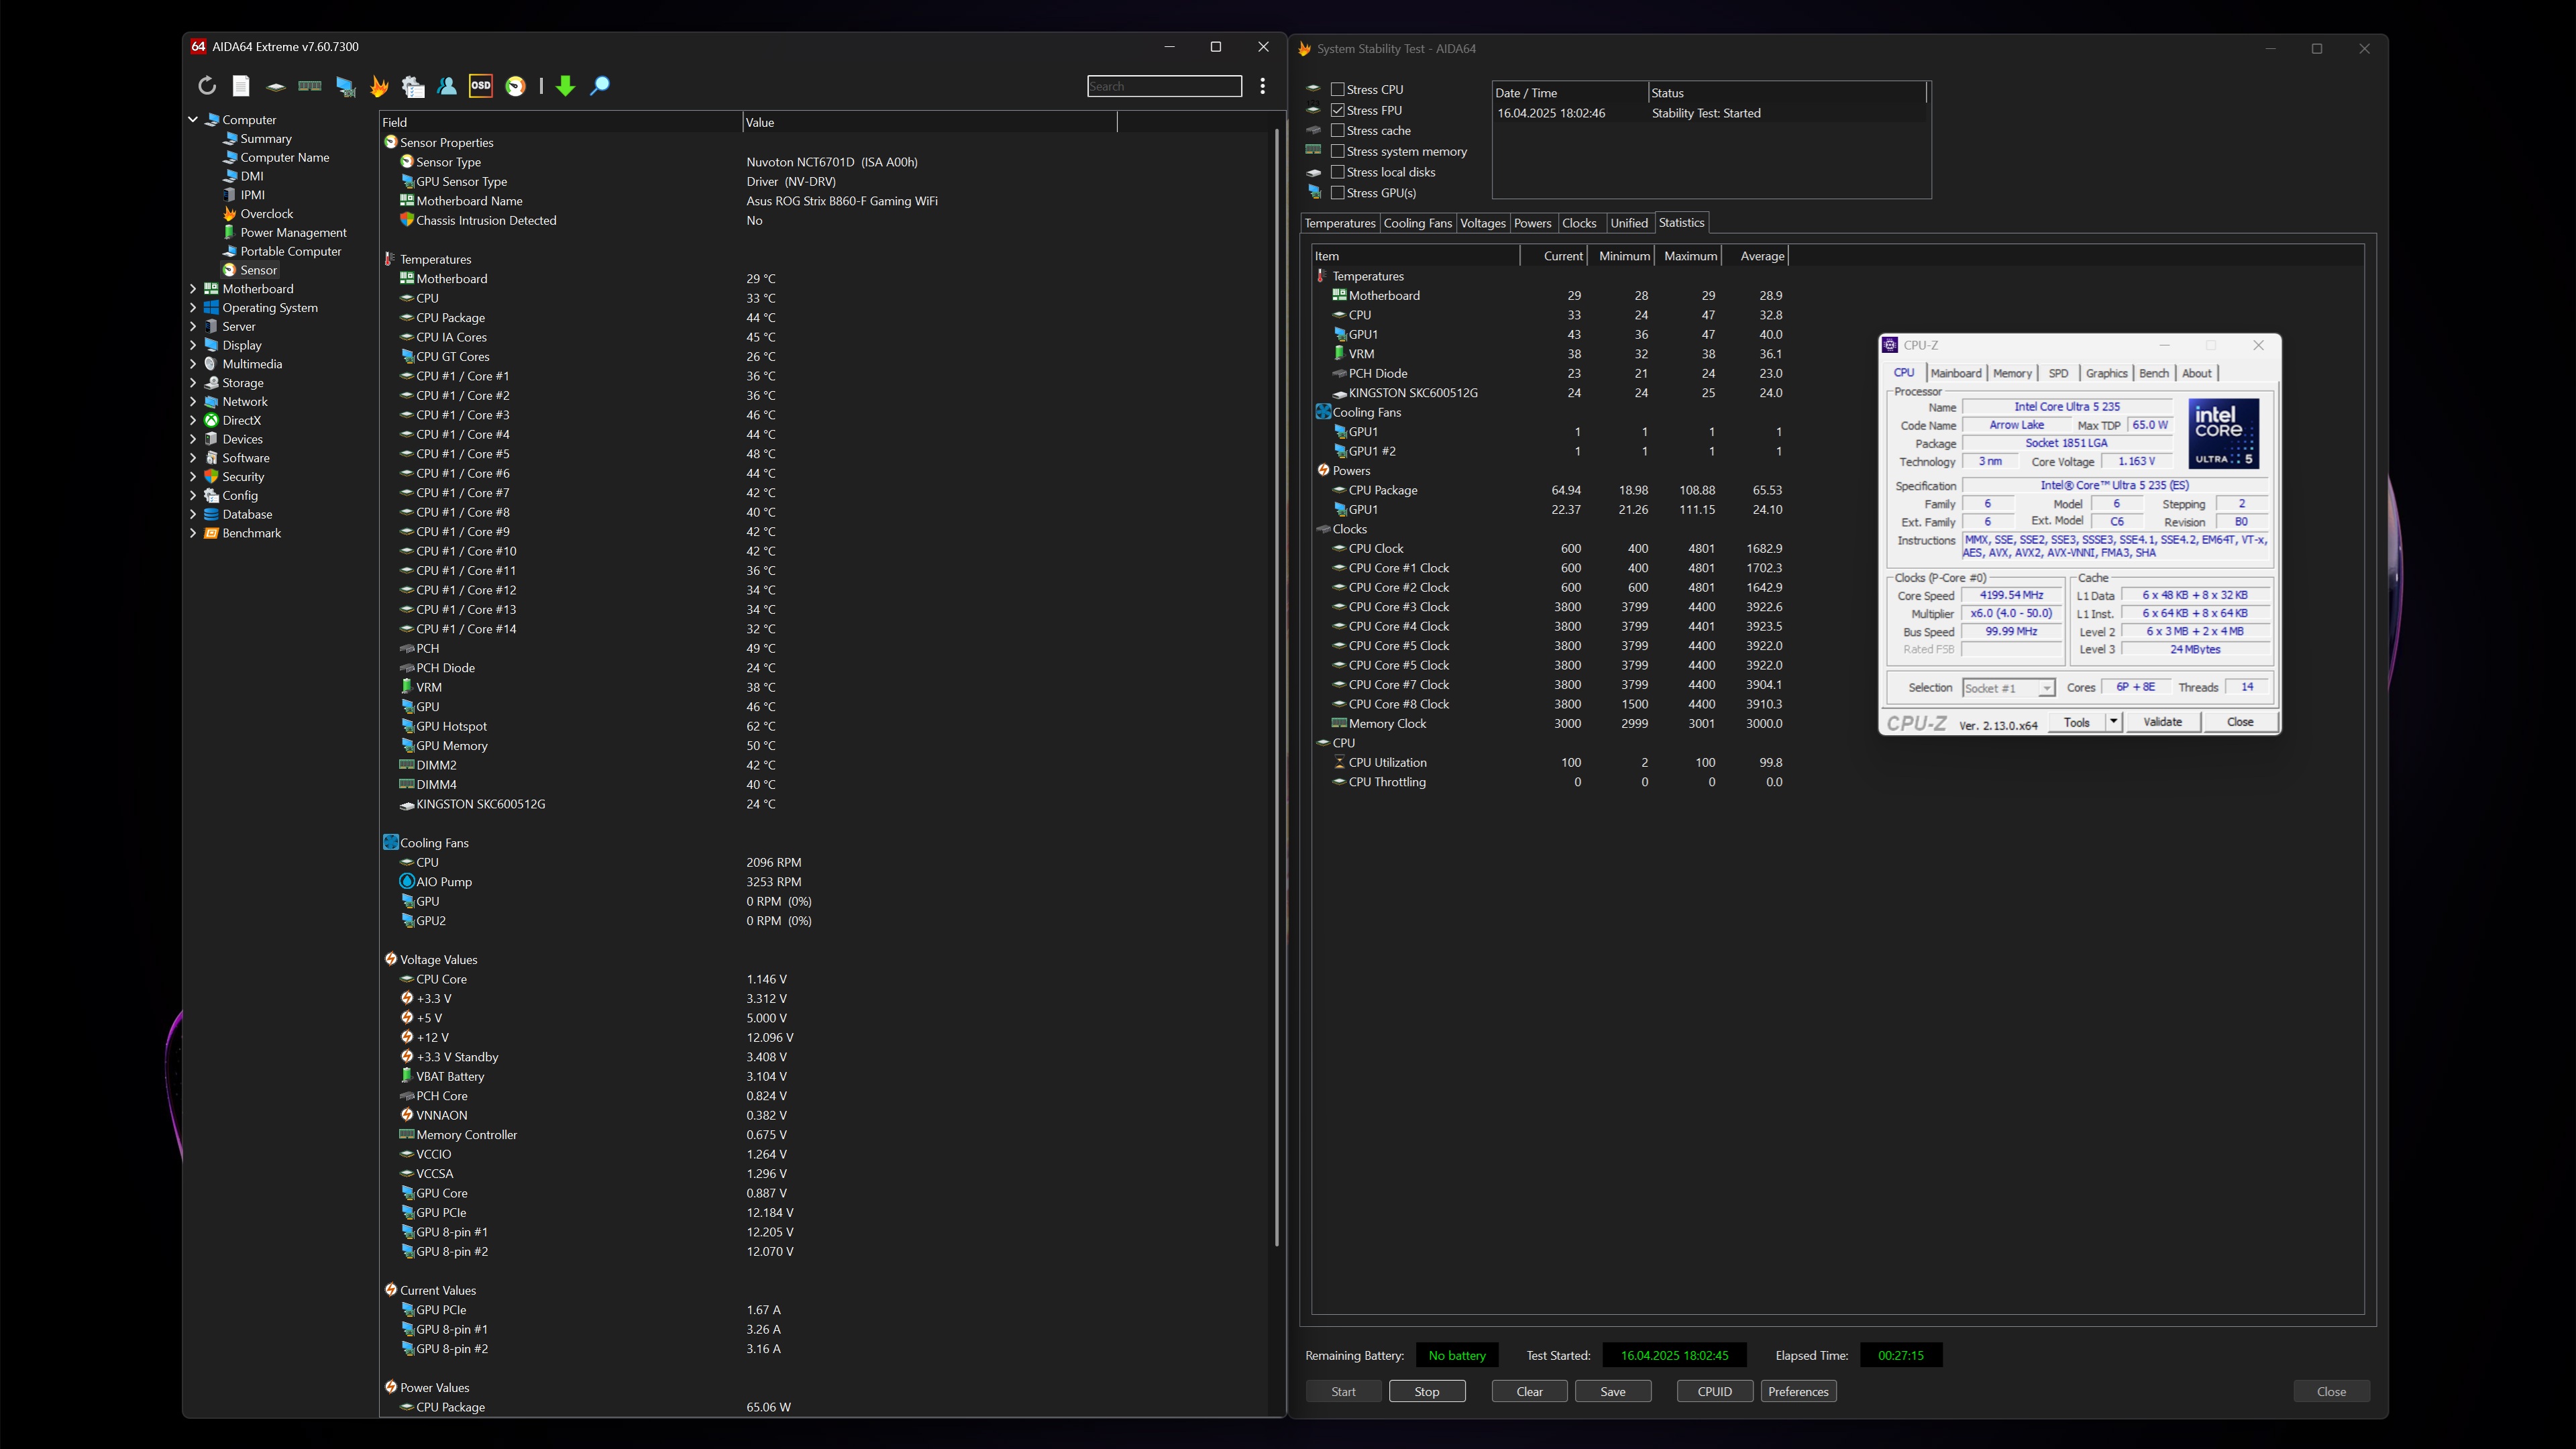Stop the running stability test

(1427, 1391)
